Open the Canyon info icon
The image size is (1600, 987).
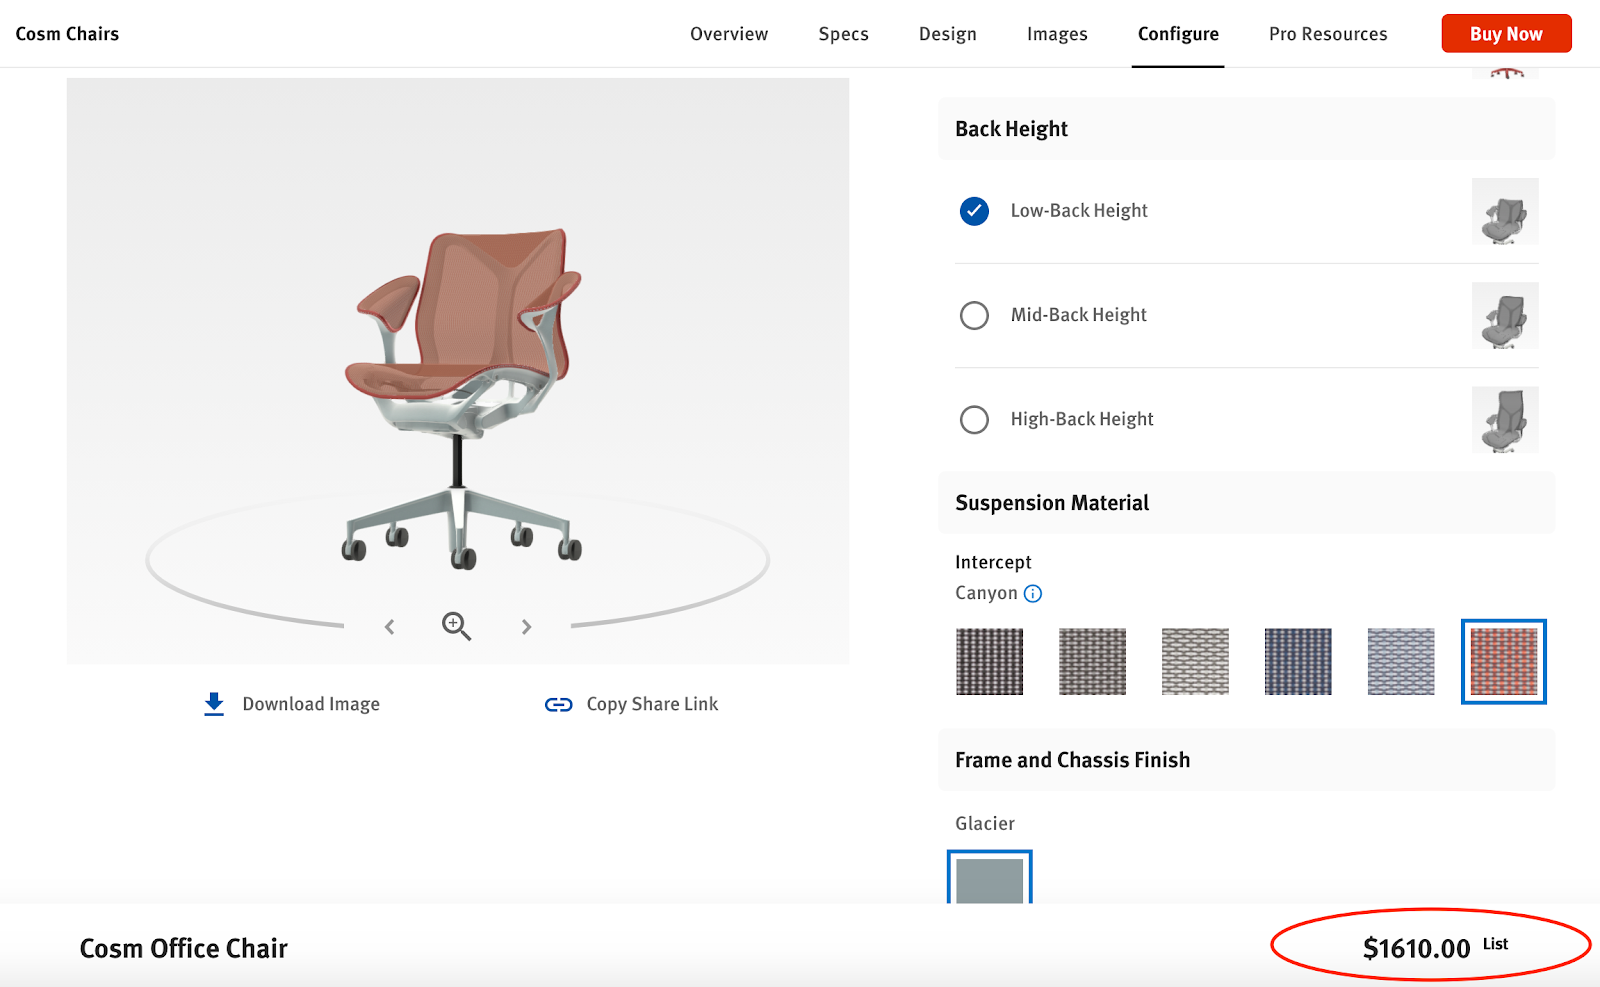tap(1033, 594)
